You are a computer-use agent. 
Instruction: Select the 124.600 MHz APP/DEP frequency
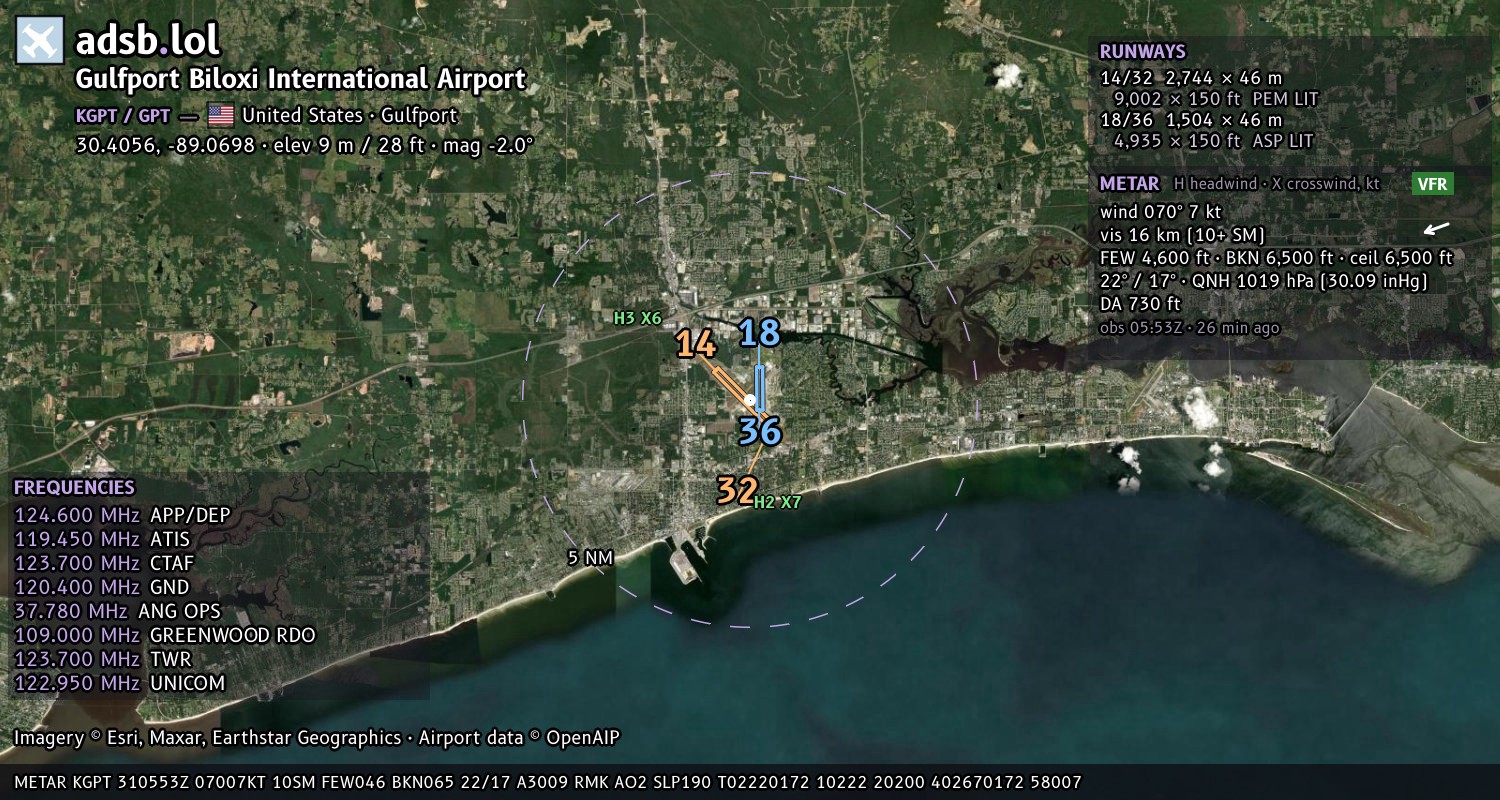[122, 516]
